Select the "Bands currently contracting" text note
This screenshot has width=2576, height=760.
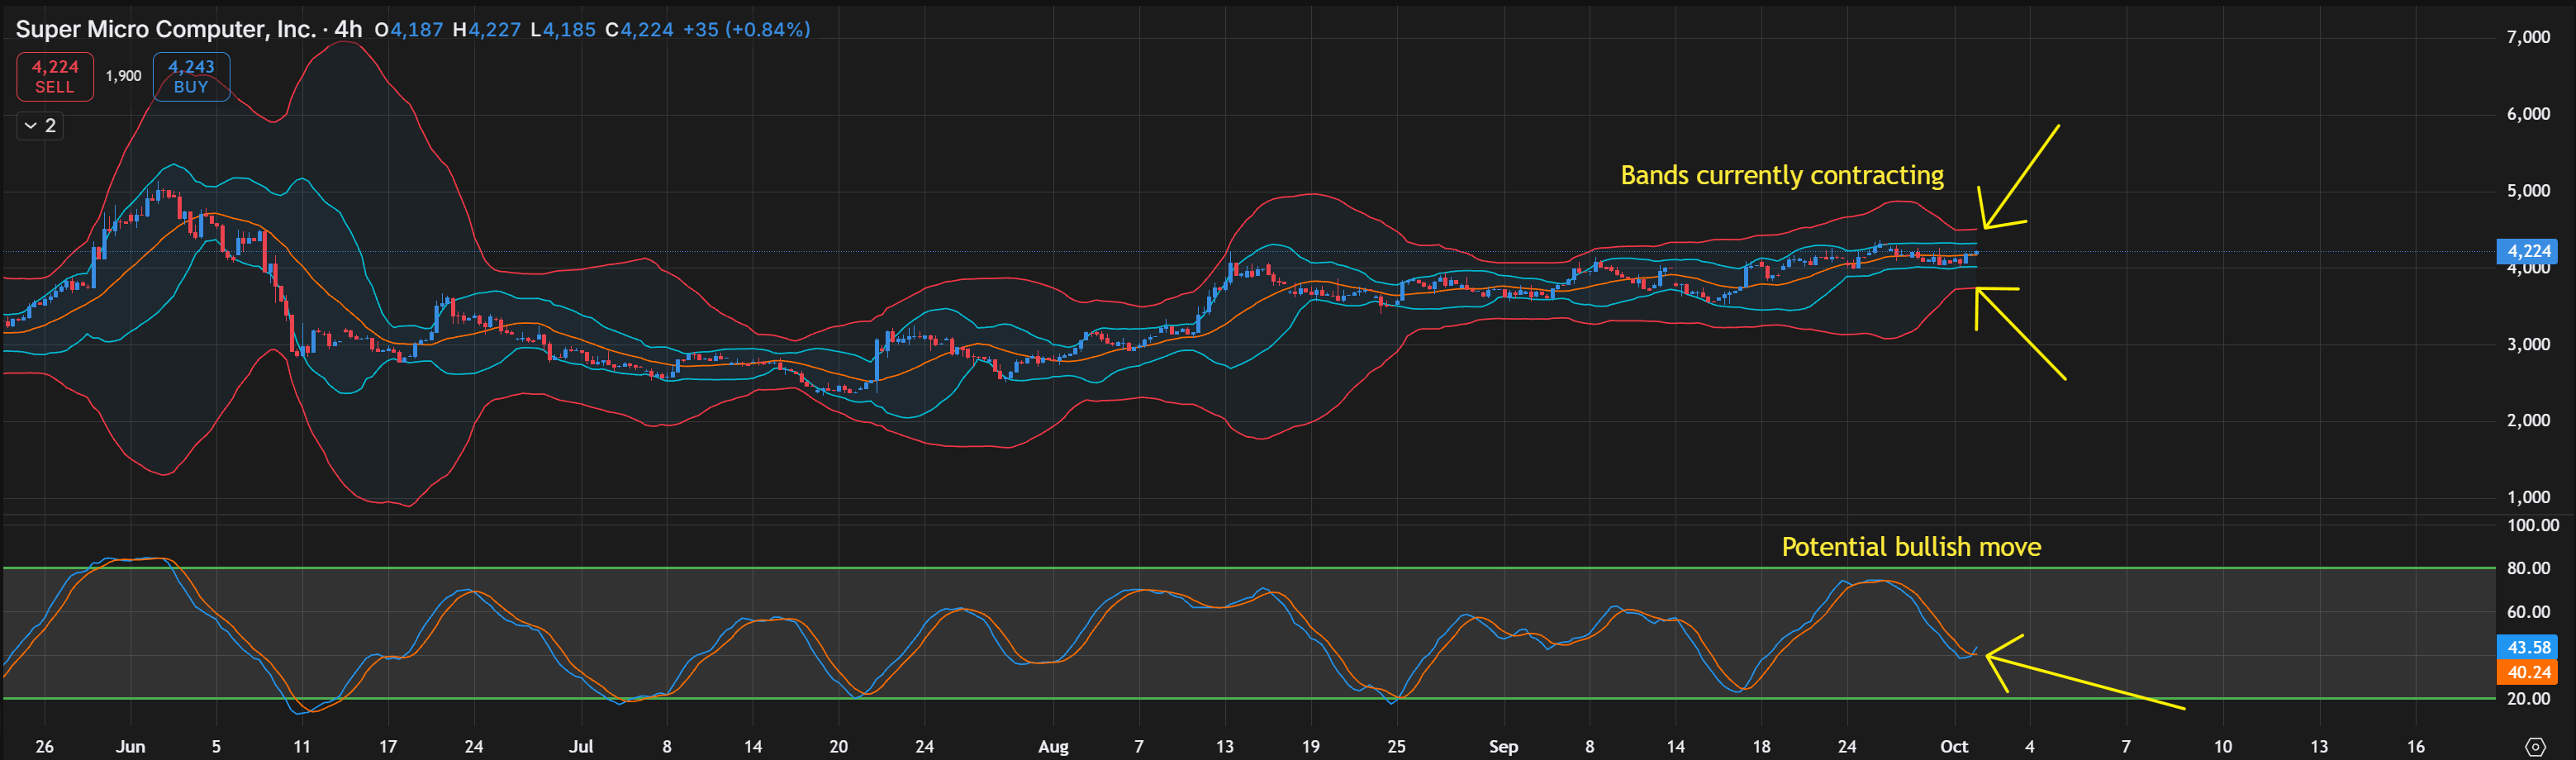tap(1782, 176)
